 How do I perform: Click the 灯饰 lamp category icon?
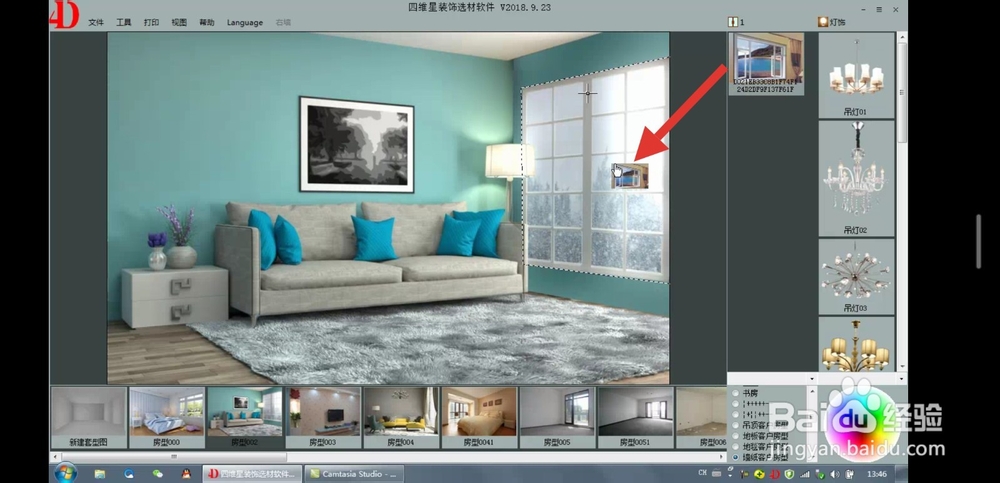coord(823,22)
